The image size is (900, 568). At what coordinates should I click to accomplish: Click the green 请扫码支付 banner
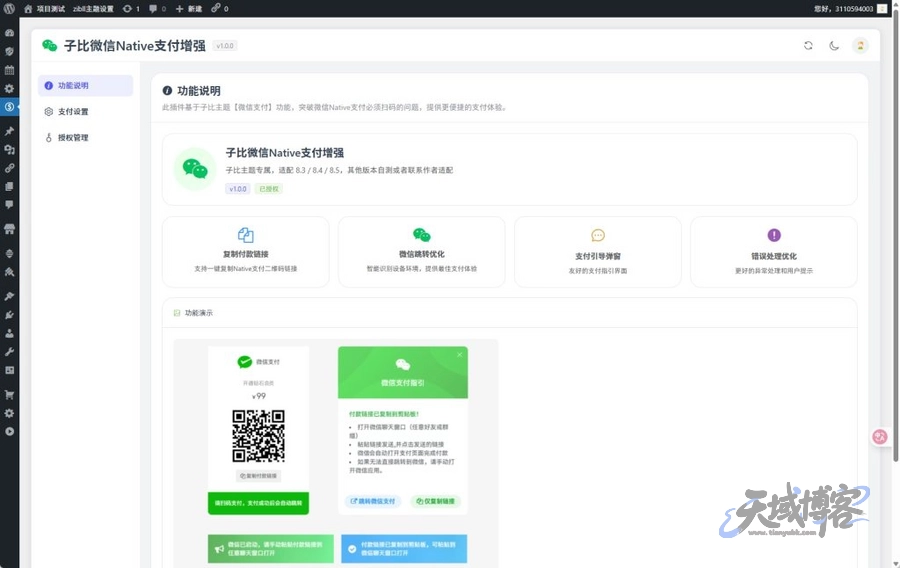pyautogui.click(x=258, y=503)
